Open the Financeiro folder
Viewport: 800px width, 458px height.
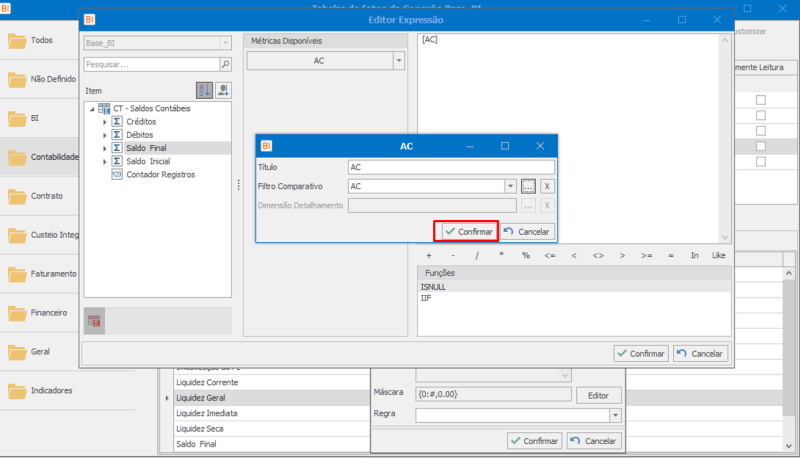click(39, 313)
